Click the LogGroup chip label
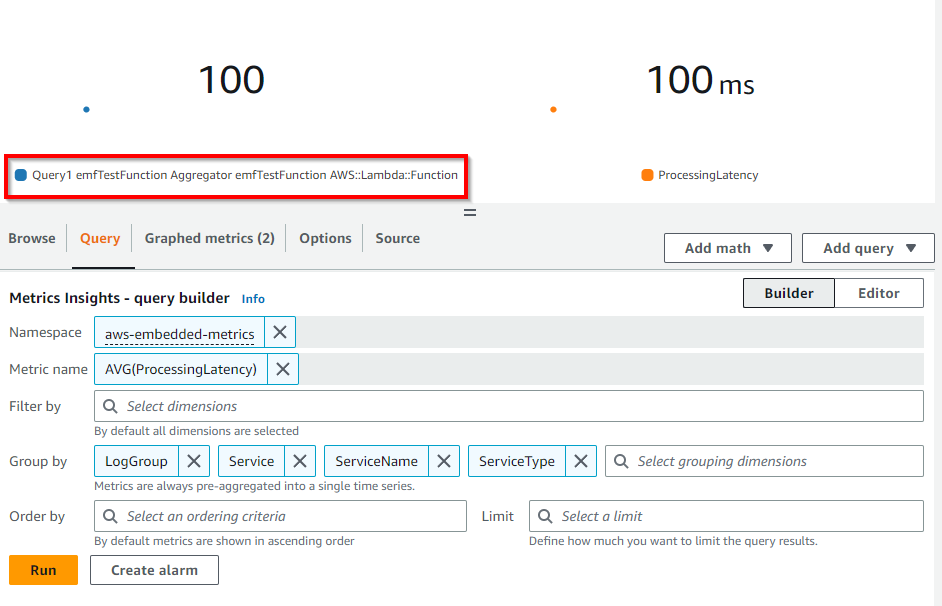This screenshot has height=606, width=942. 136,461
